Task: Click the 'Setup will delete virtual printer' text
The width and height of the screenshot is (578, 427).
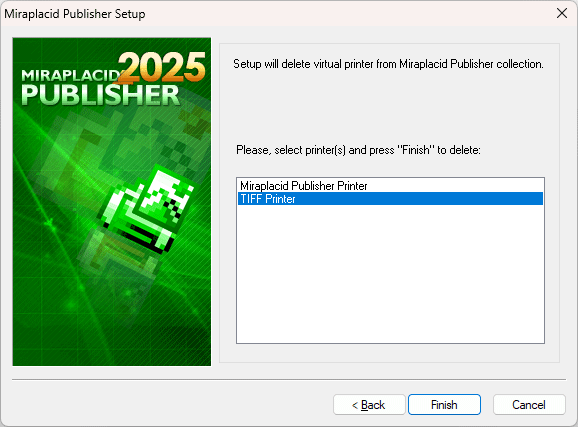Action: [x=388, y=64]
